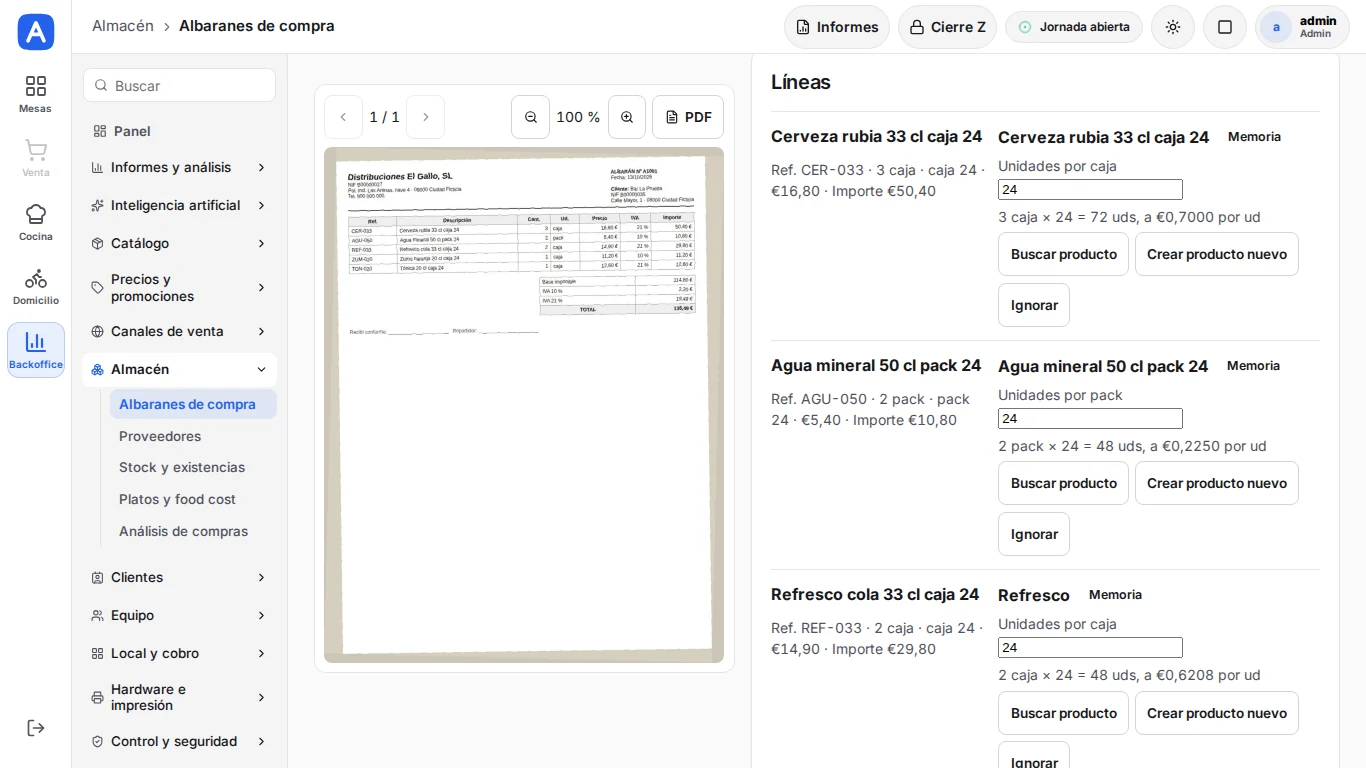
Task: Click the logout icon
Action: [x=36, y=728]
